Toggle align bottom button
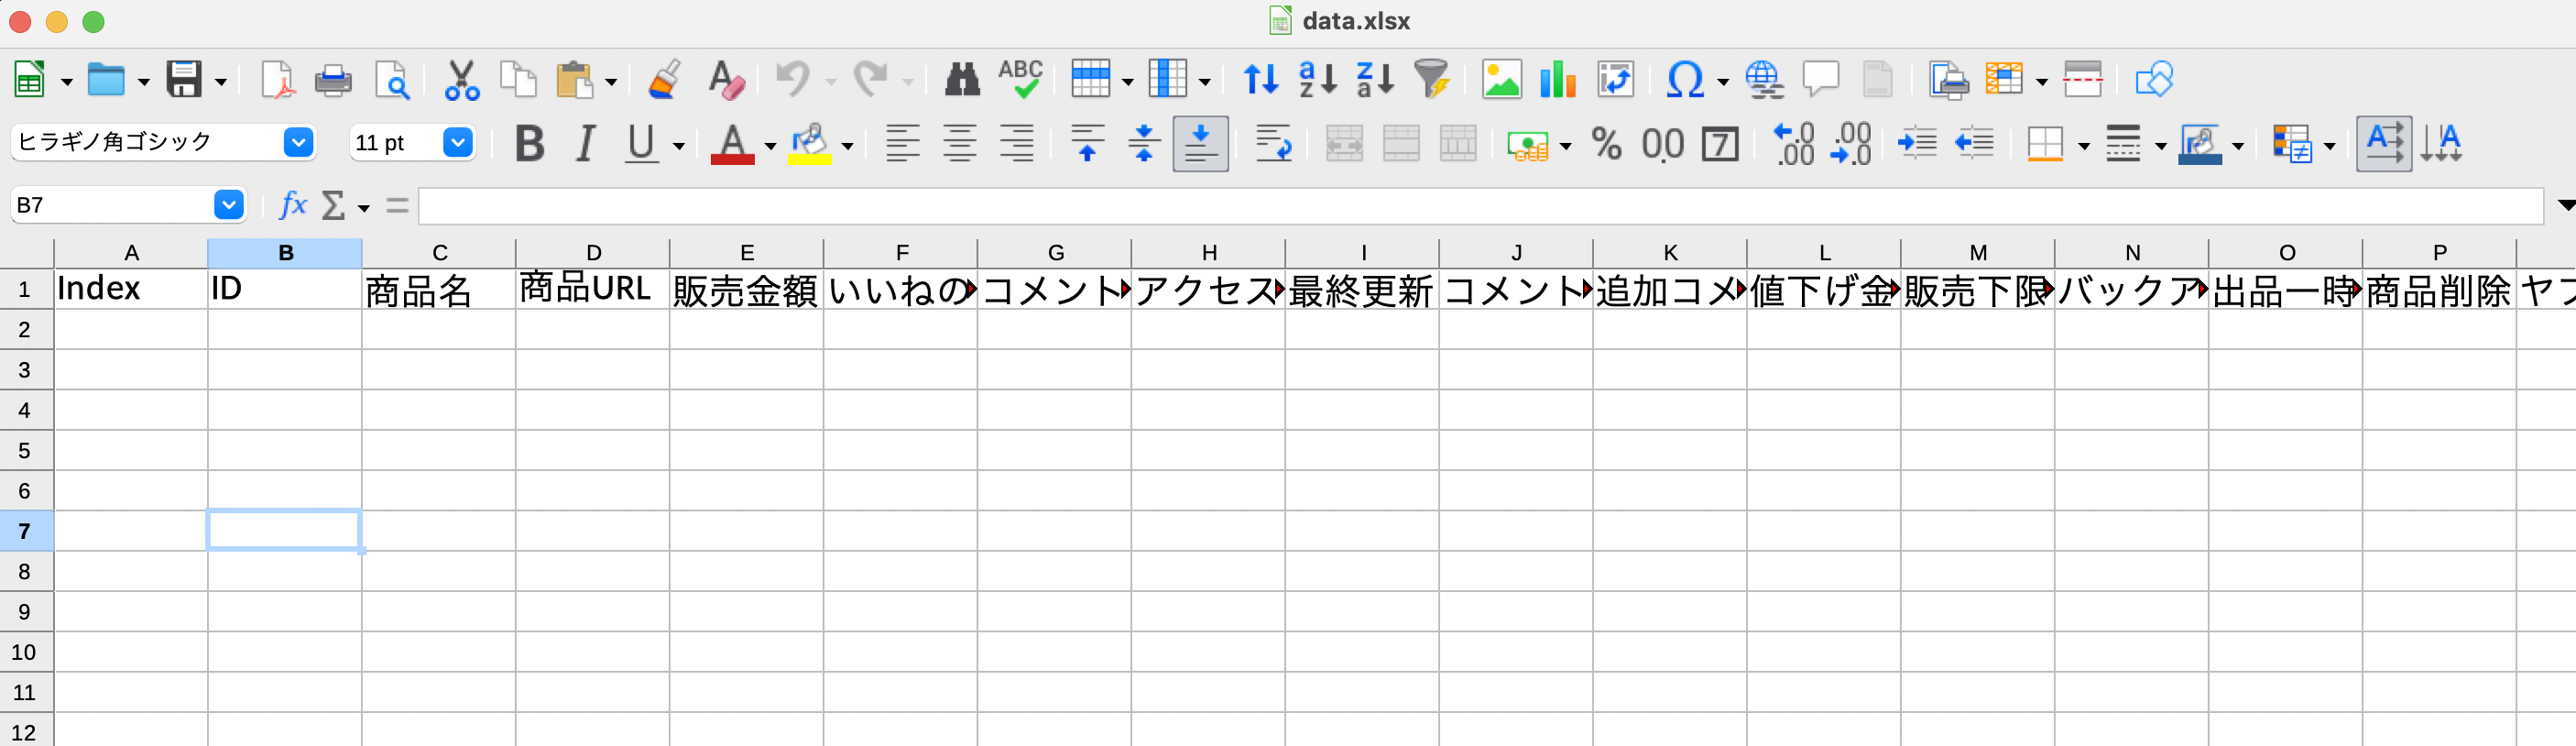The image size is (2576, 746). click(1200, 144)
